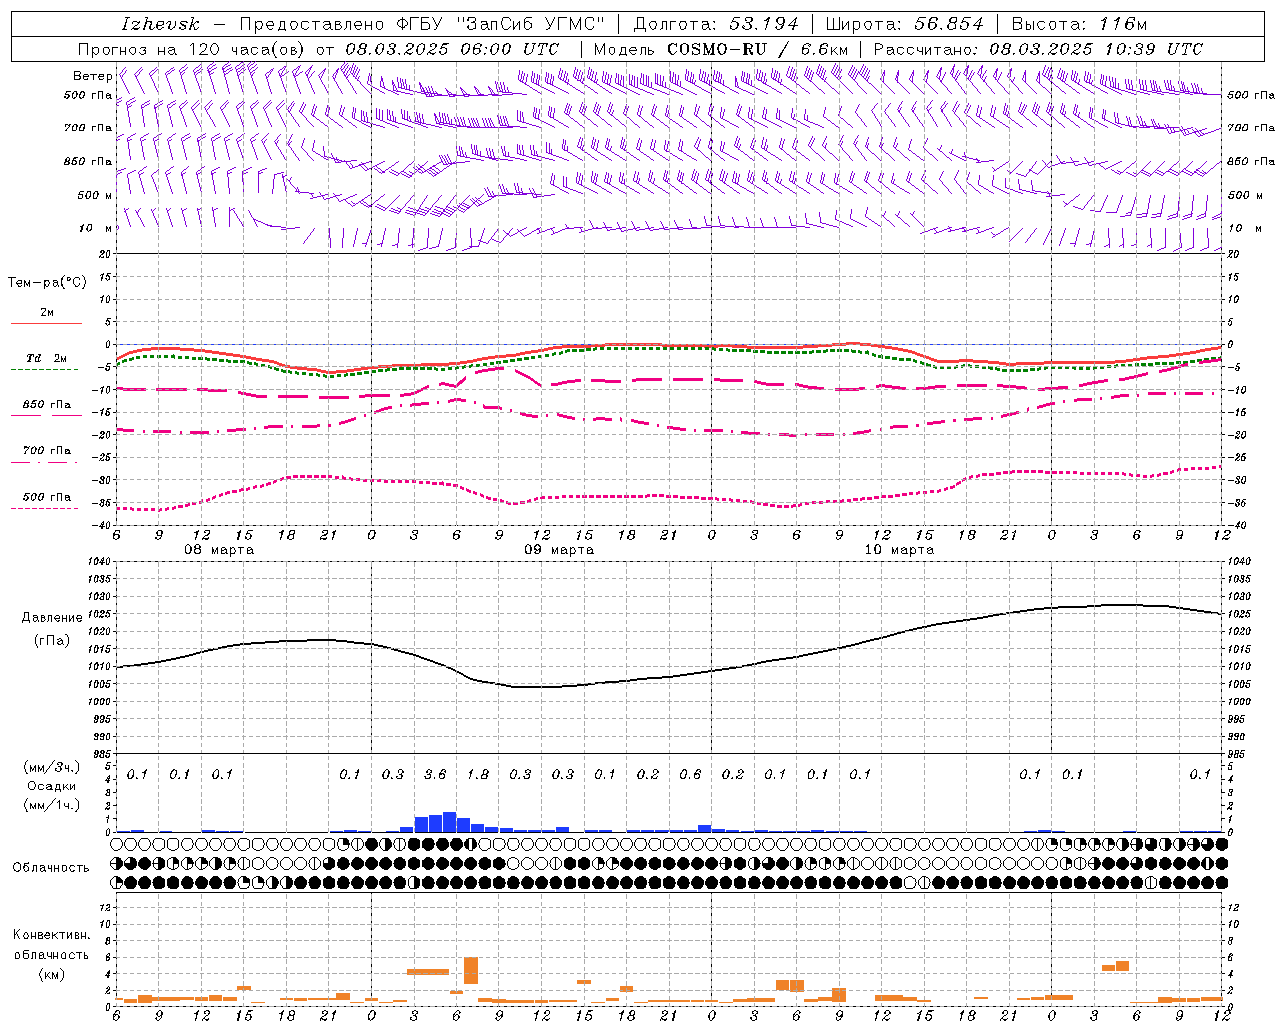Click 'Предоставлено ФГБУ "ЗапСиб УГМС"' provider text
Image resolution: width=1280 pixels, height=1024 pixels.
tap(423, 24)
